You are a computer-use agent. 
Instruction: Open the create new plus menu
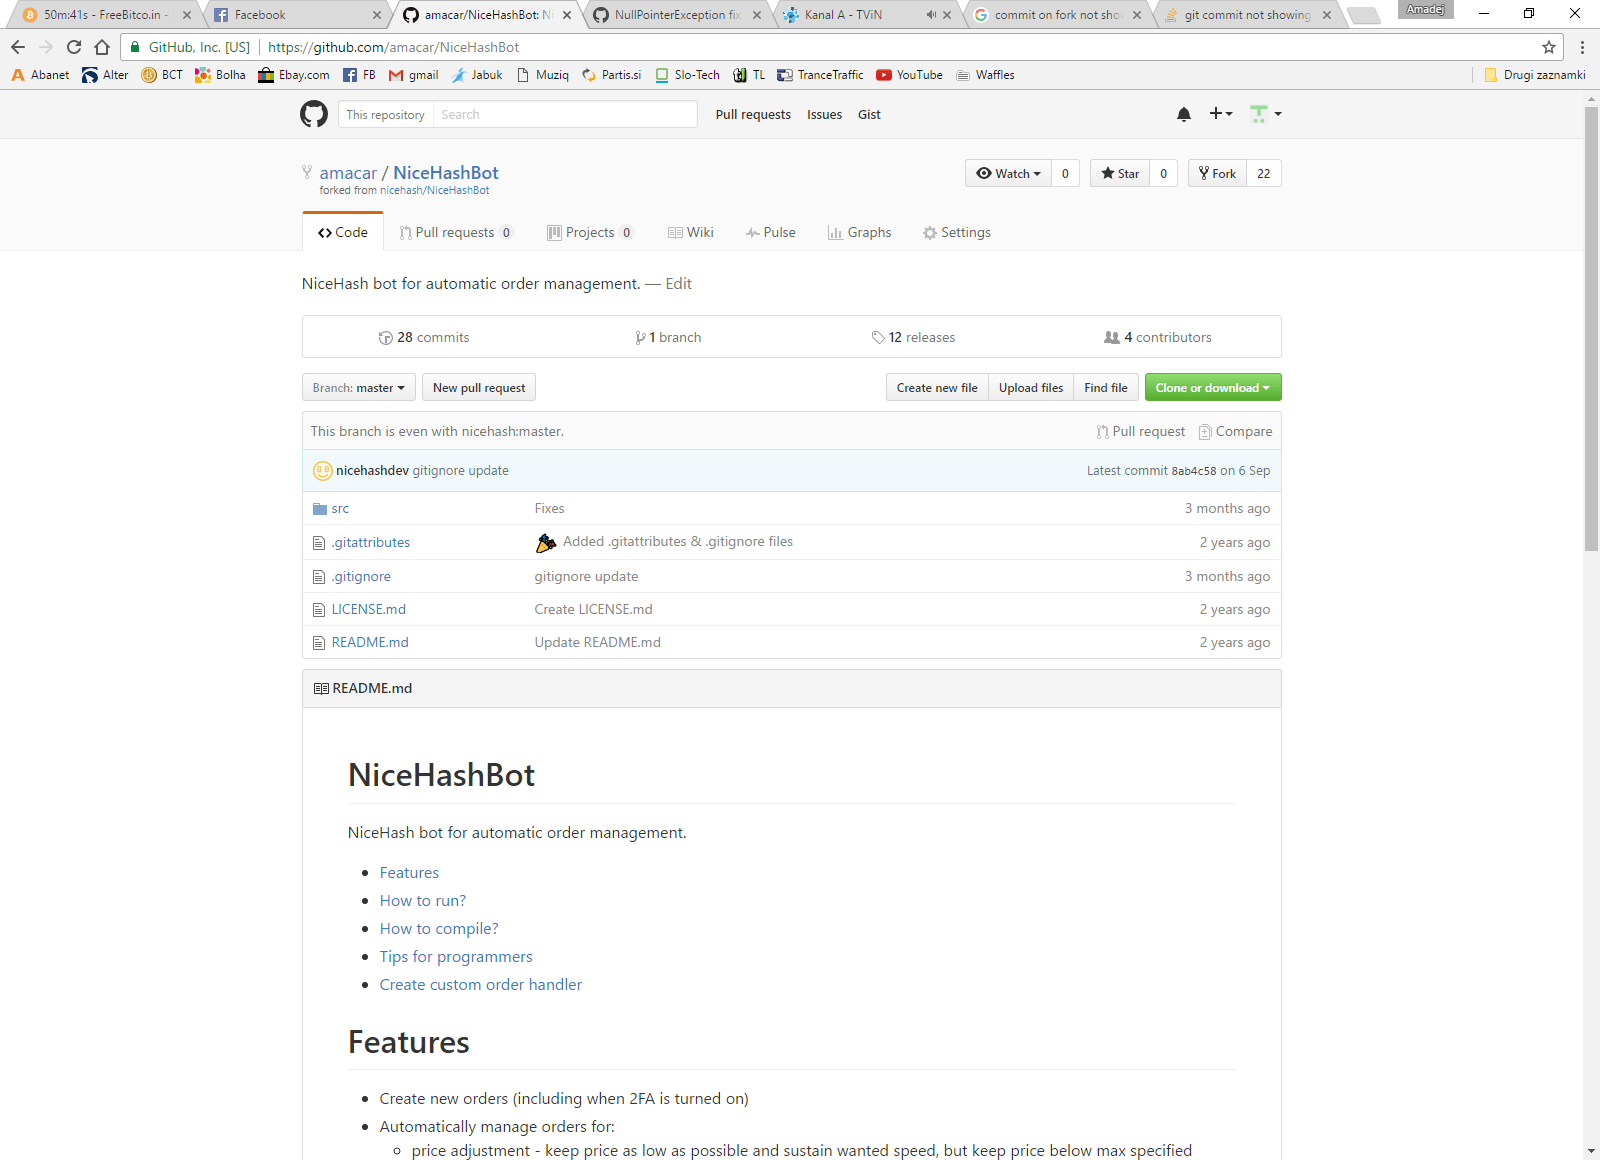pyautogui.click(x=1221, y=114)
